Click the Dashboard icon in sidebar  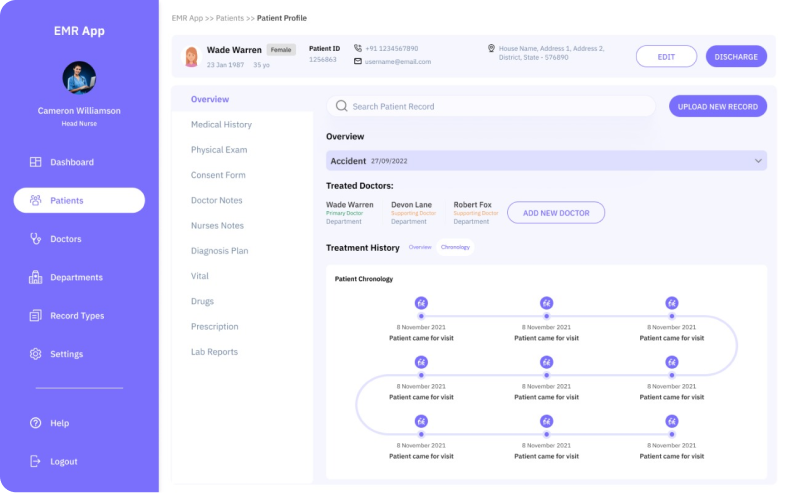[35, 162]
